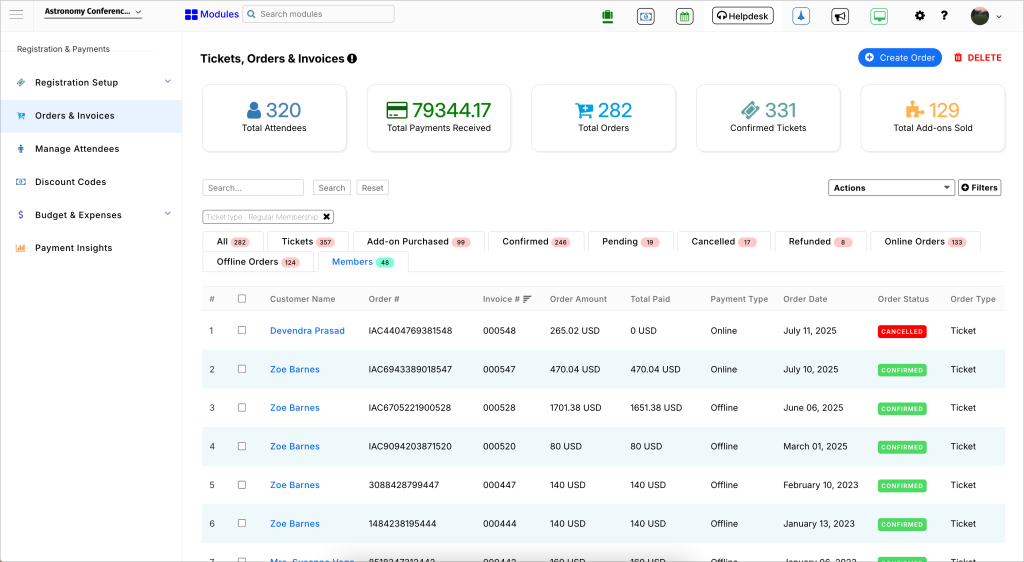The width and height of the screenshot is (1024, 562).
Task: Click the question mark help icon
Action: 944,16
